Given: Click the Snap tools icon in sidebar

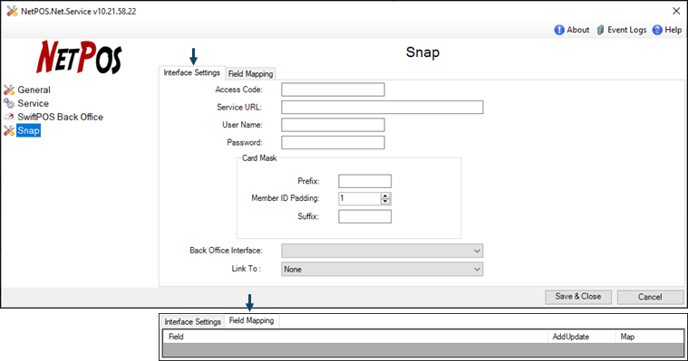Looking at the screenshot, I should coord(9,131).
